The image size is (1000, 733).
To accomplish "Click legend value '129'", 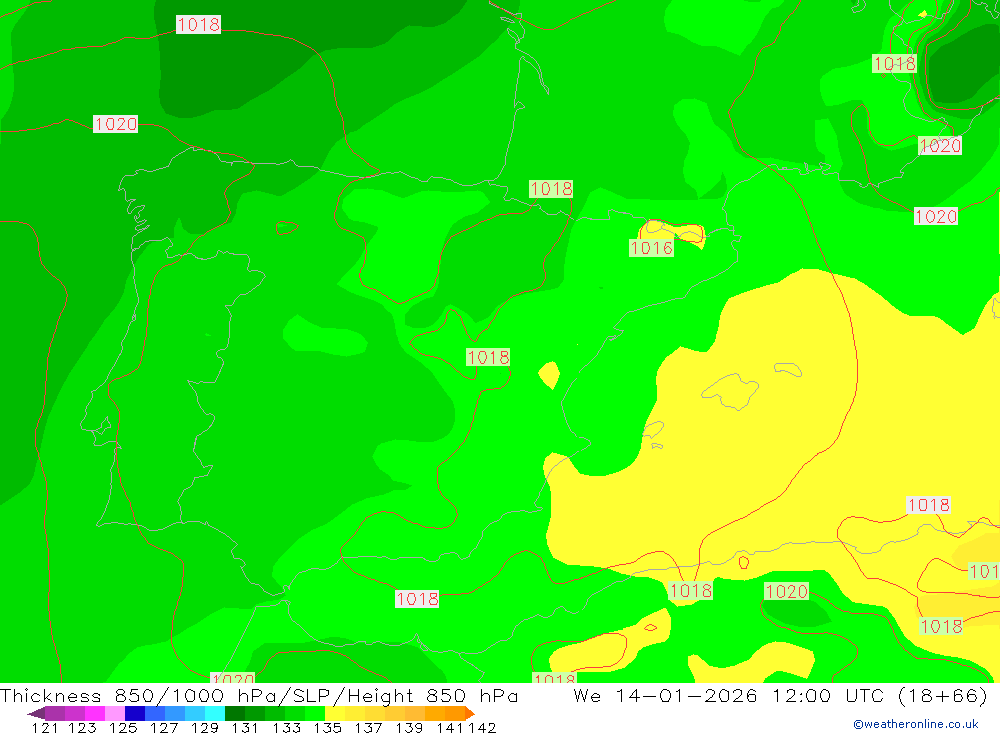I will pos(204,727).
